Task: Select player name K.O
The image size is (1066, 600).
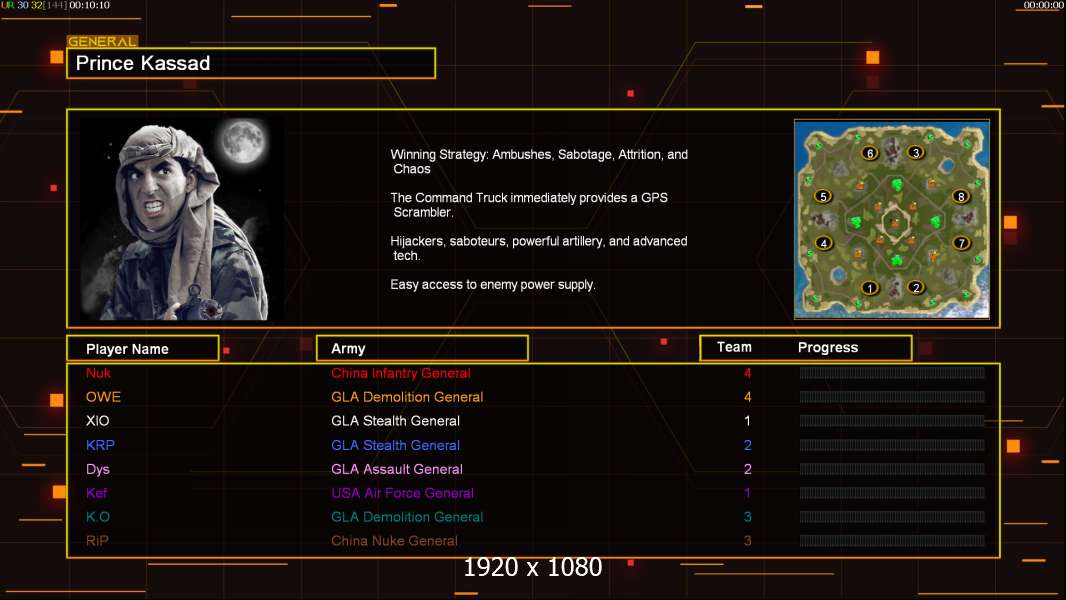Action: click(97, 516)
